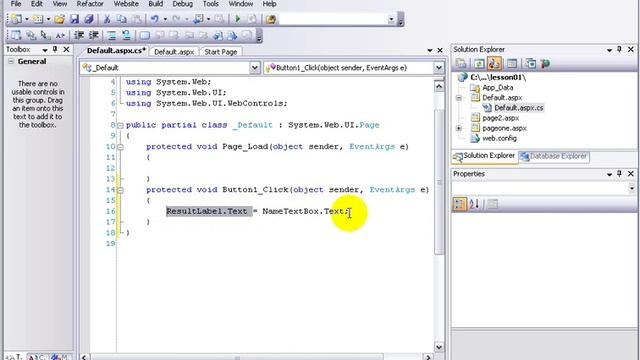Open the Find combo box dropdown arrow
Image resolution: width=640 pixels, height=360 pixels.
click(x=391, y=19)
